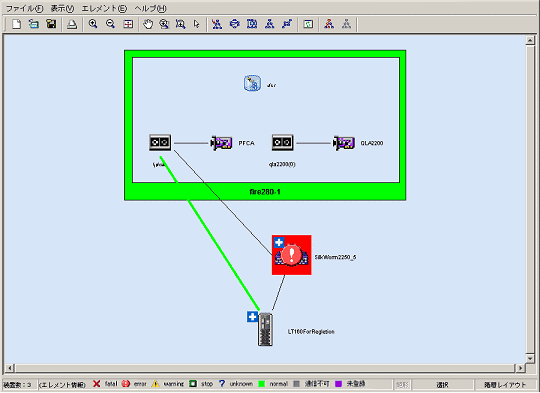Click the vertical scrollbar down arrow
Viewport: 540px width, 393px height.
tap(530, 358)
